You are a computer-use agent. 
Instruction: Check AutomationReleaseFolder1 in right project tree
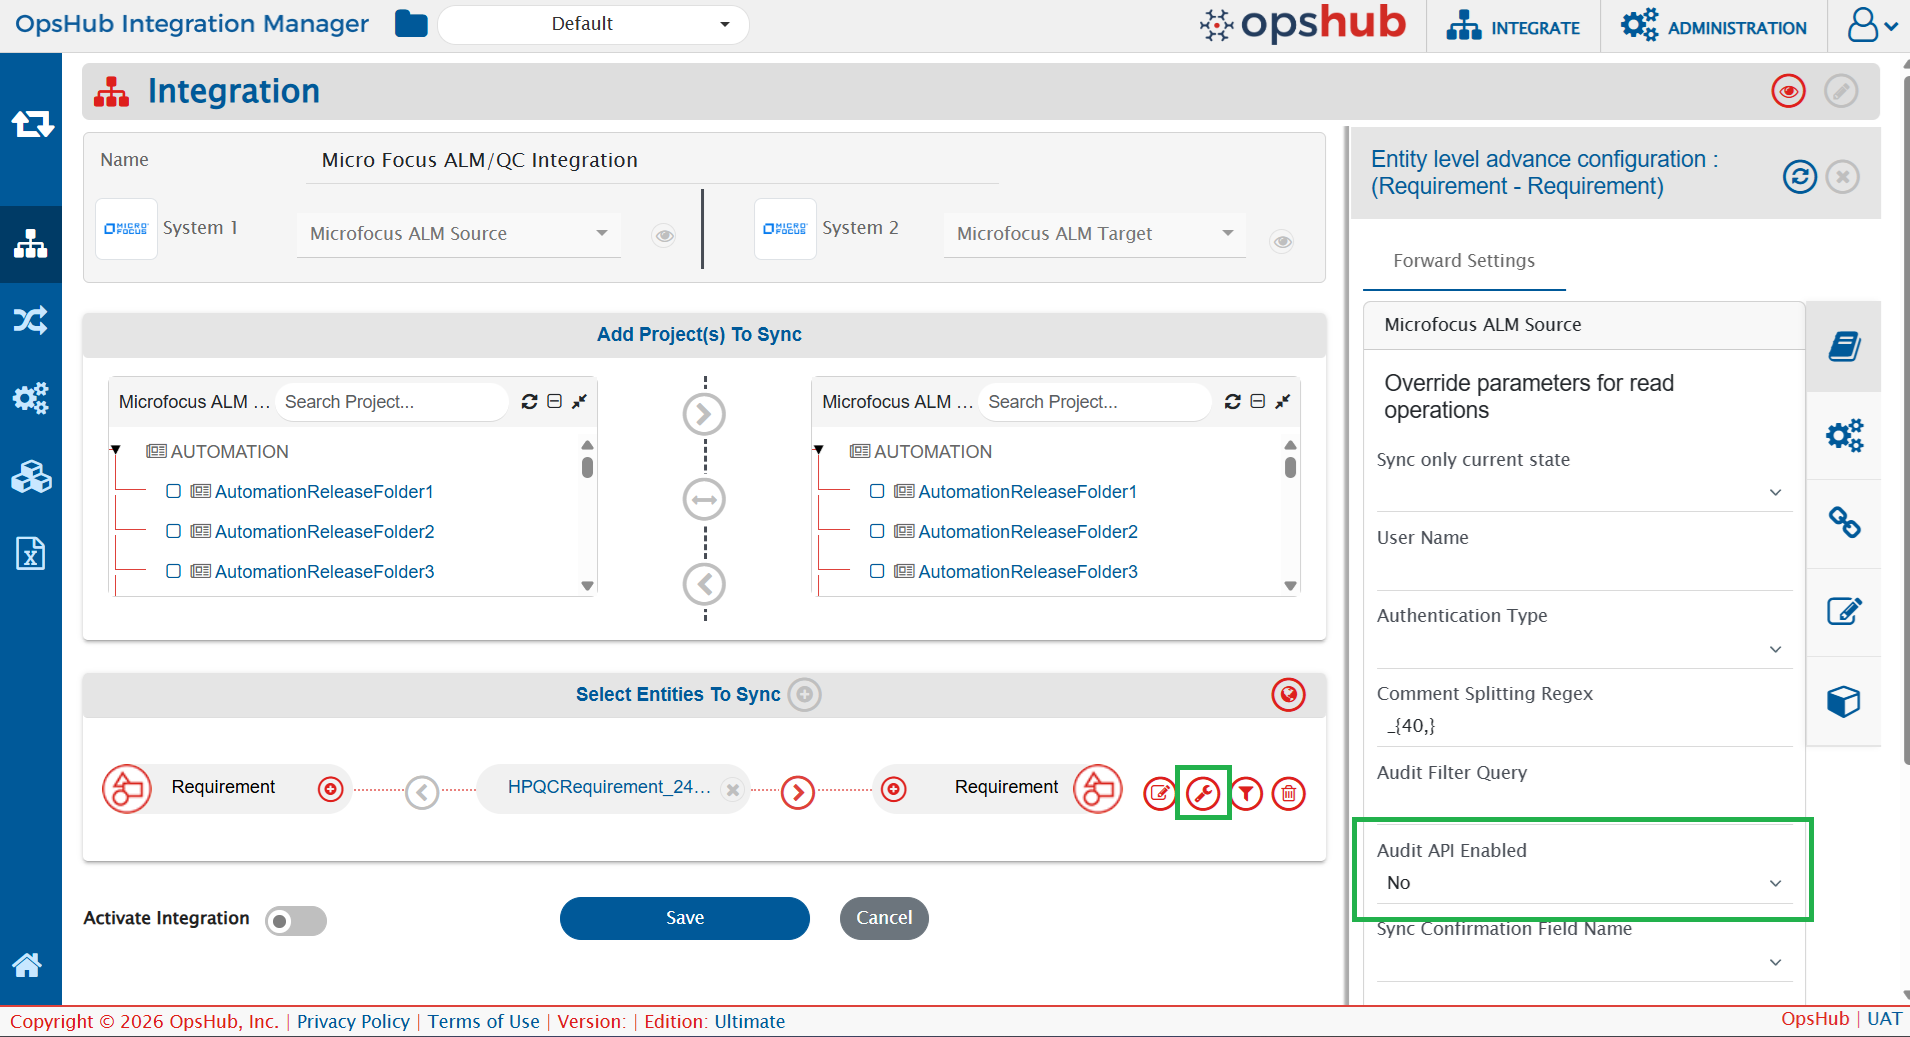click(x=877, y=491)
